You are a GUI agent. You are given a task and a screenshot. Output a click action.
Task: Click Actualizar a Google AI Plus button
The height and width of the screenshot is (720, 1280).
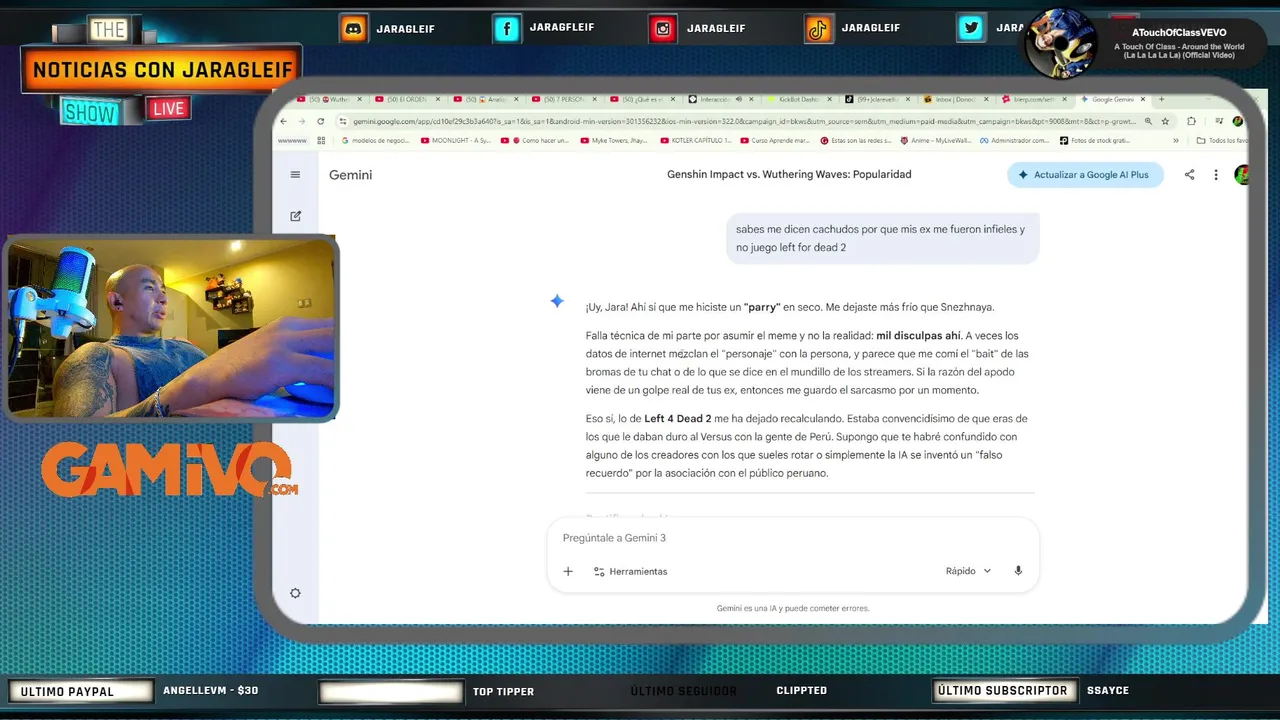[x=1085, y=174]
